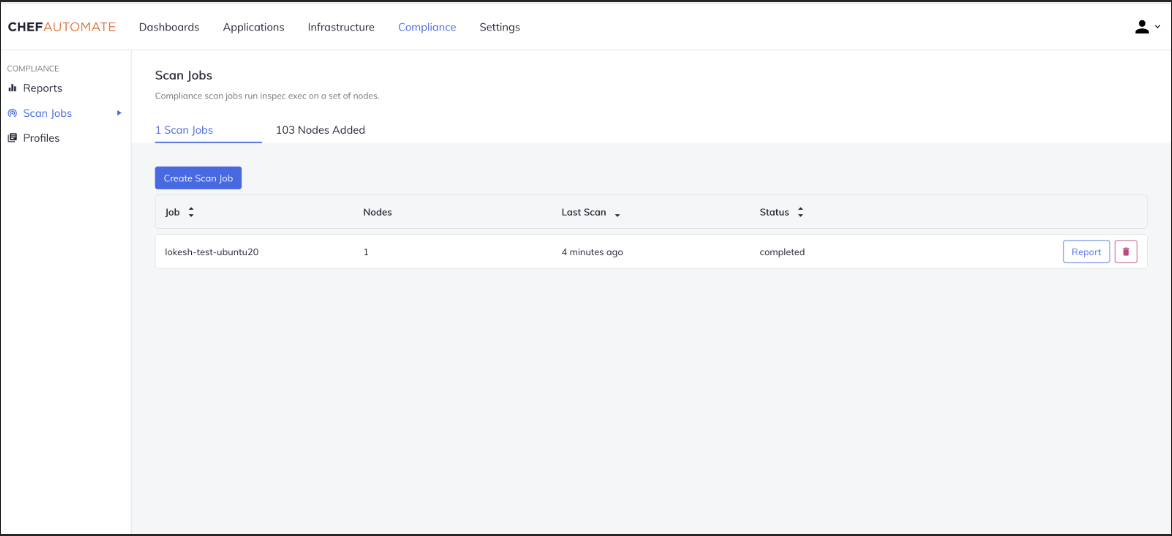1172x536 pixels.
Task: Select the 1 Scan Jobs tab
Action: coord(184,130)
